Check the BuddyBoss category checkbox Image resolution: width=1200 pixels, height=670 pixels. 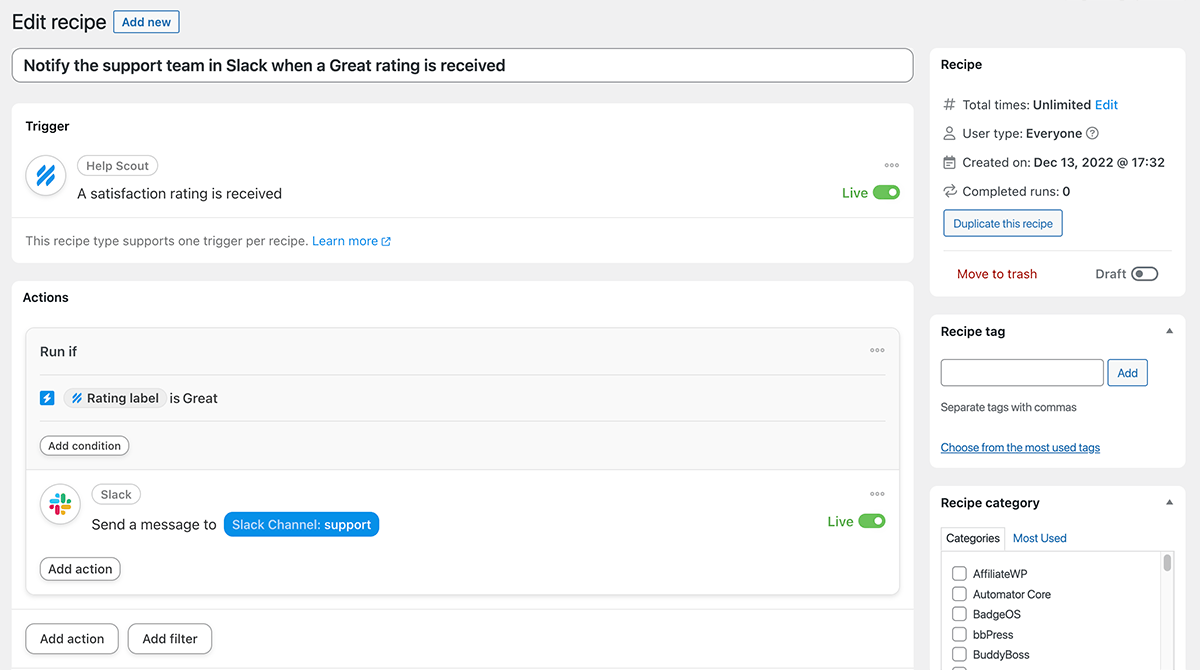959,654
